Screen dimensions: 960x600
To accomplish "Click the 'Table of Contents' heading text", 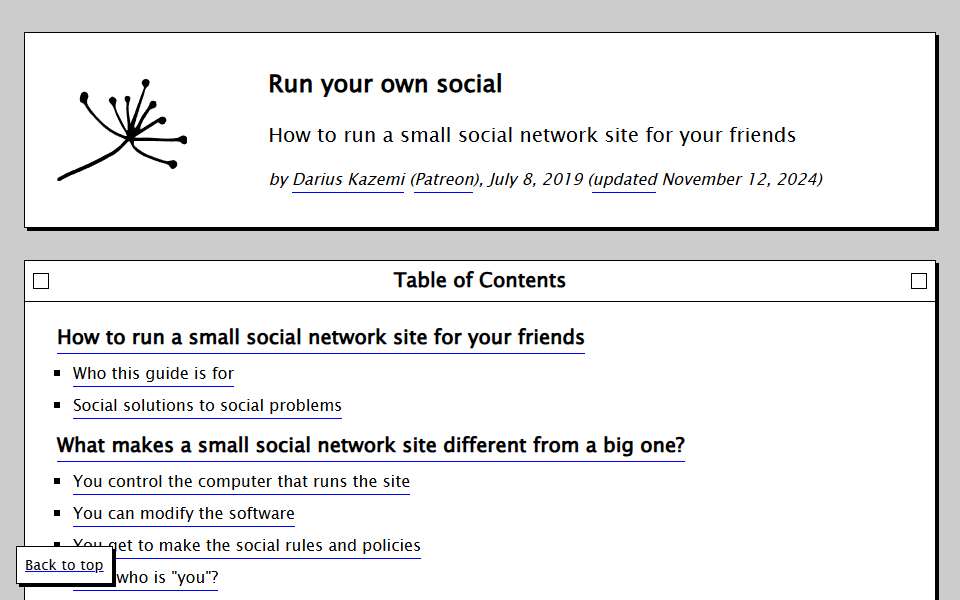I will [479, 280].
